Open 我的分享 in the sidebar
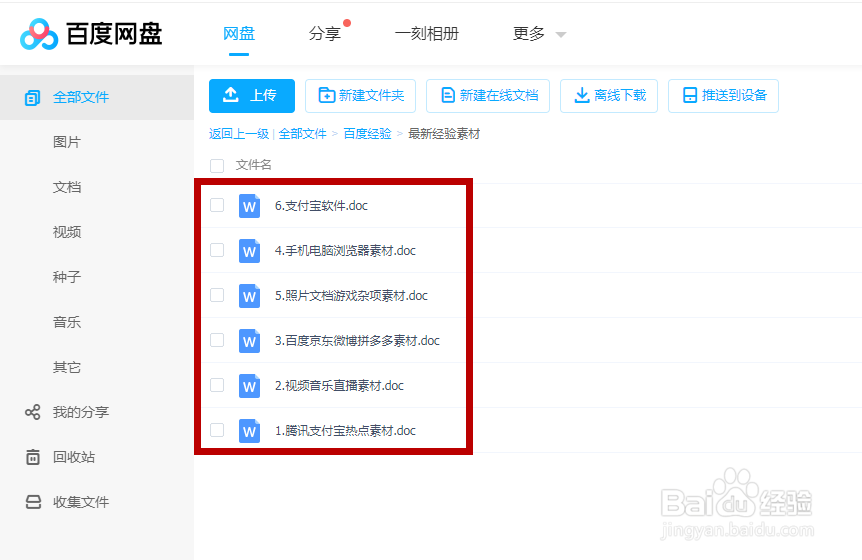Viewport: 862px width, 560px height. click(81, 412)
